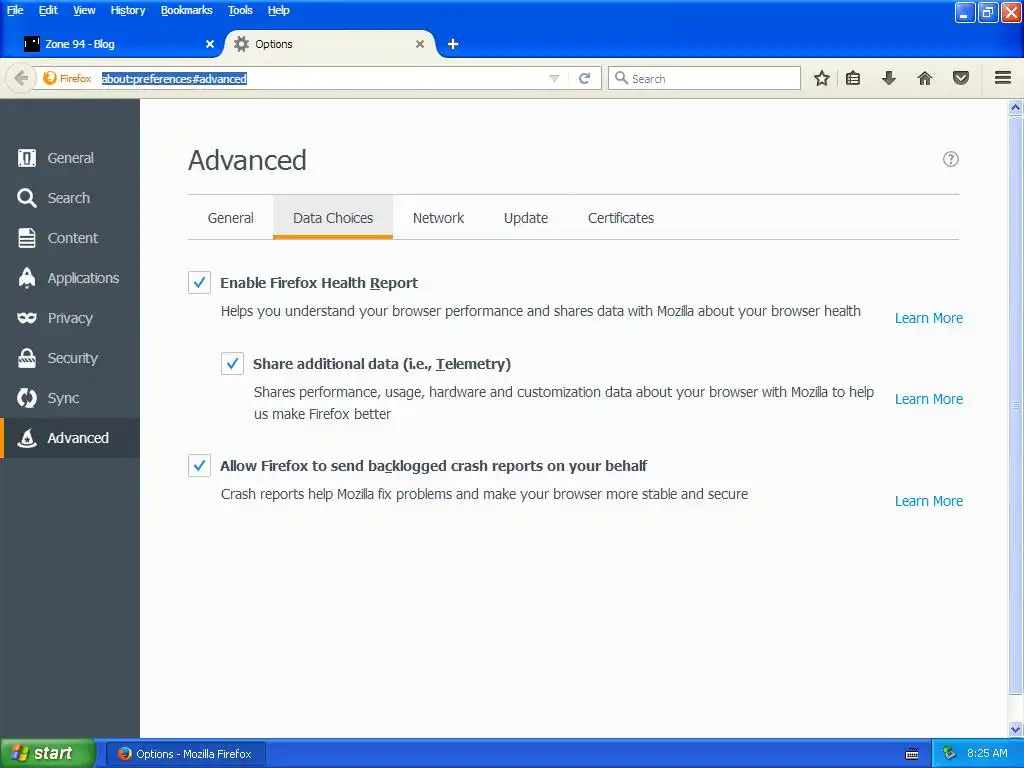Image resolution: width=1024 pixels, height=768 pixels.
Task: Switch to the Update sub-tab
Action: click(x=526, y=217)
